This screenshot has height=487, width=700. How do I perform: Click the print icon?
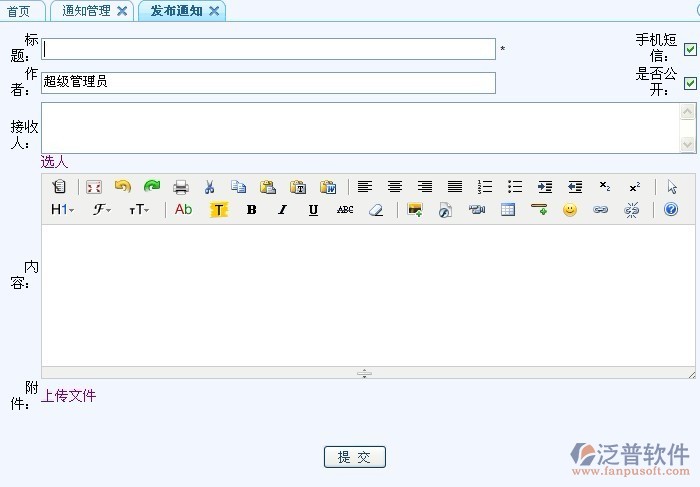pos(181,187)
